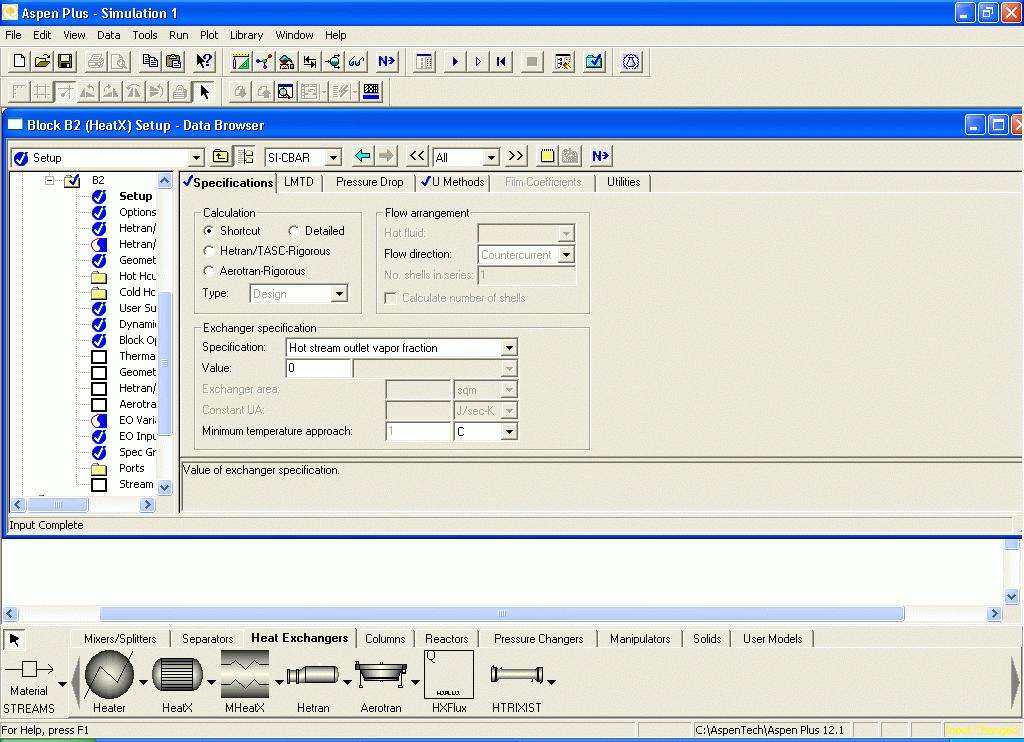Click the Open file icon
The width and height of the screenshot is (1024, 742).
tap(42, 61)
